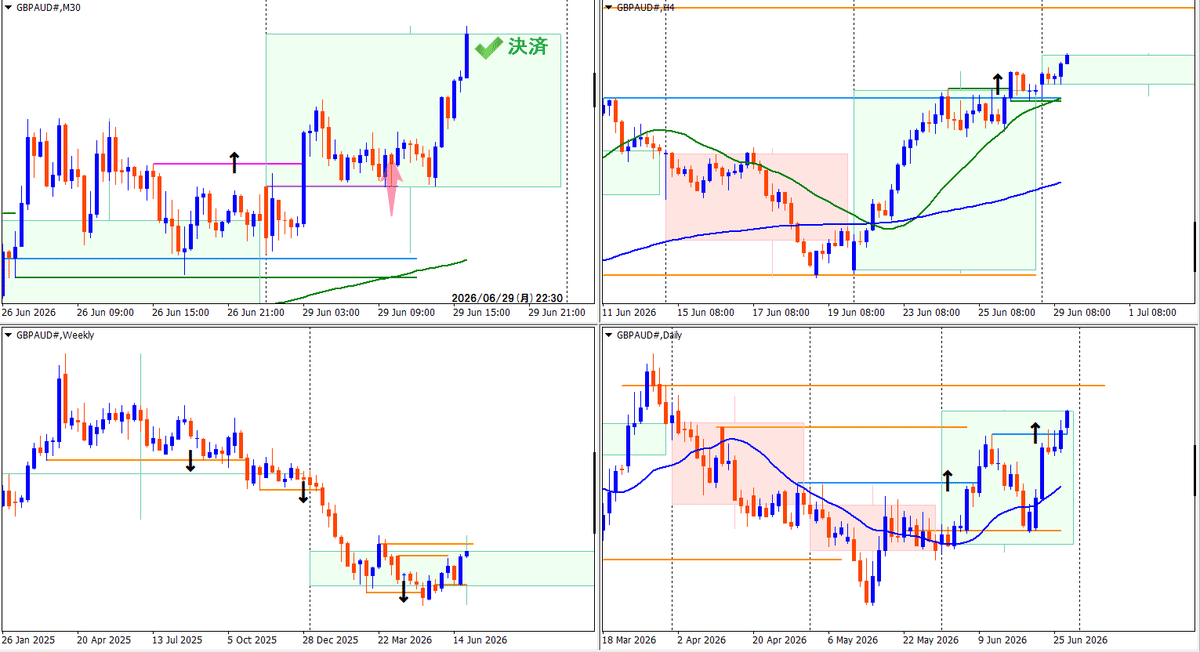The width and height of the screenshot is (1200, 652).
Task: Select down arrow near 13 Jul 2025 on Weekly
Action: point(190,460)
